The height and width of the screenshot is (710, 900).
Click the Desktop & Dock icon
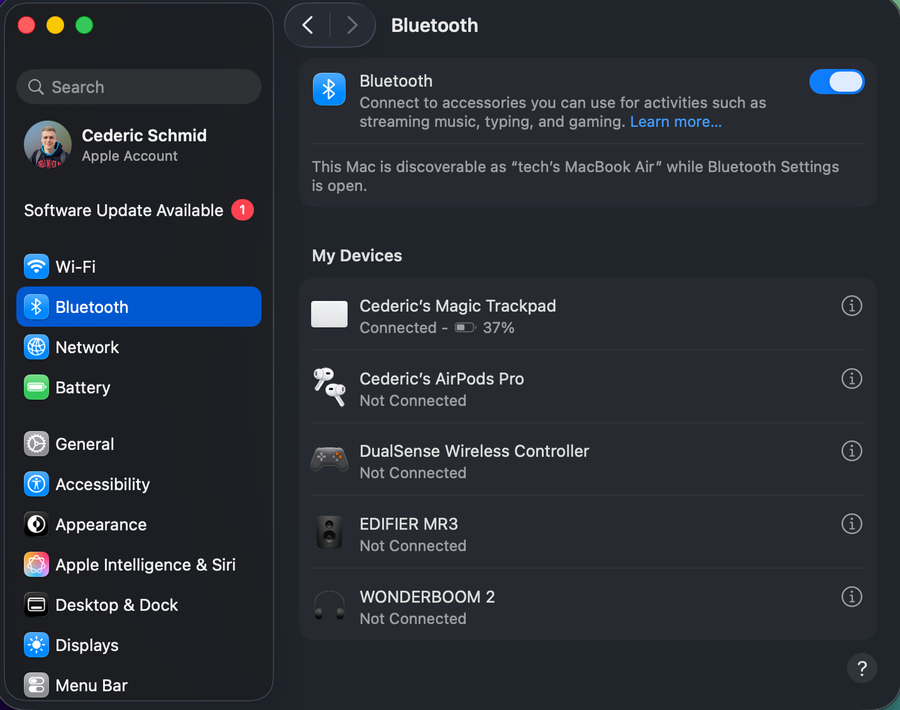36,604
